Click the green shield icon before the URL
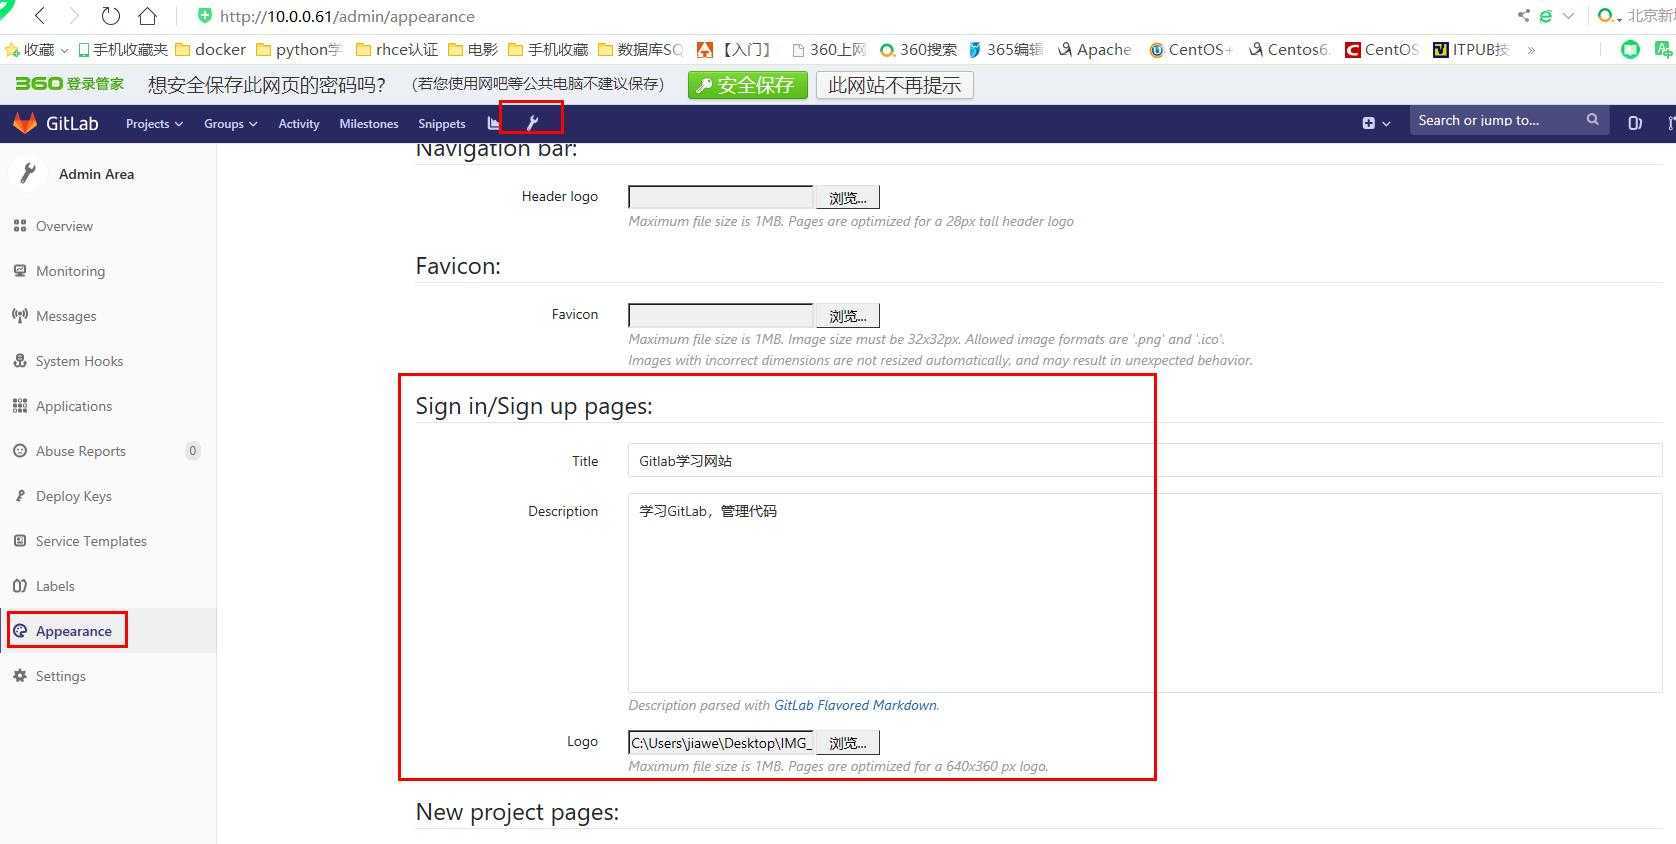 point(205,16)
